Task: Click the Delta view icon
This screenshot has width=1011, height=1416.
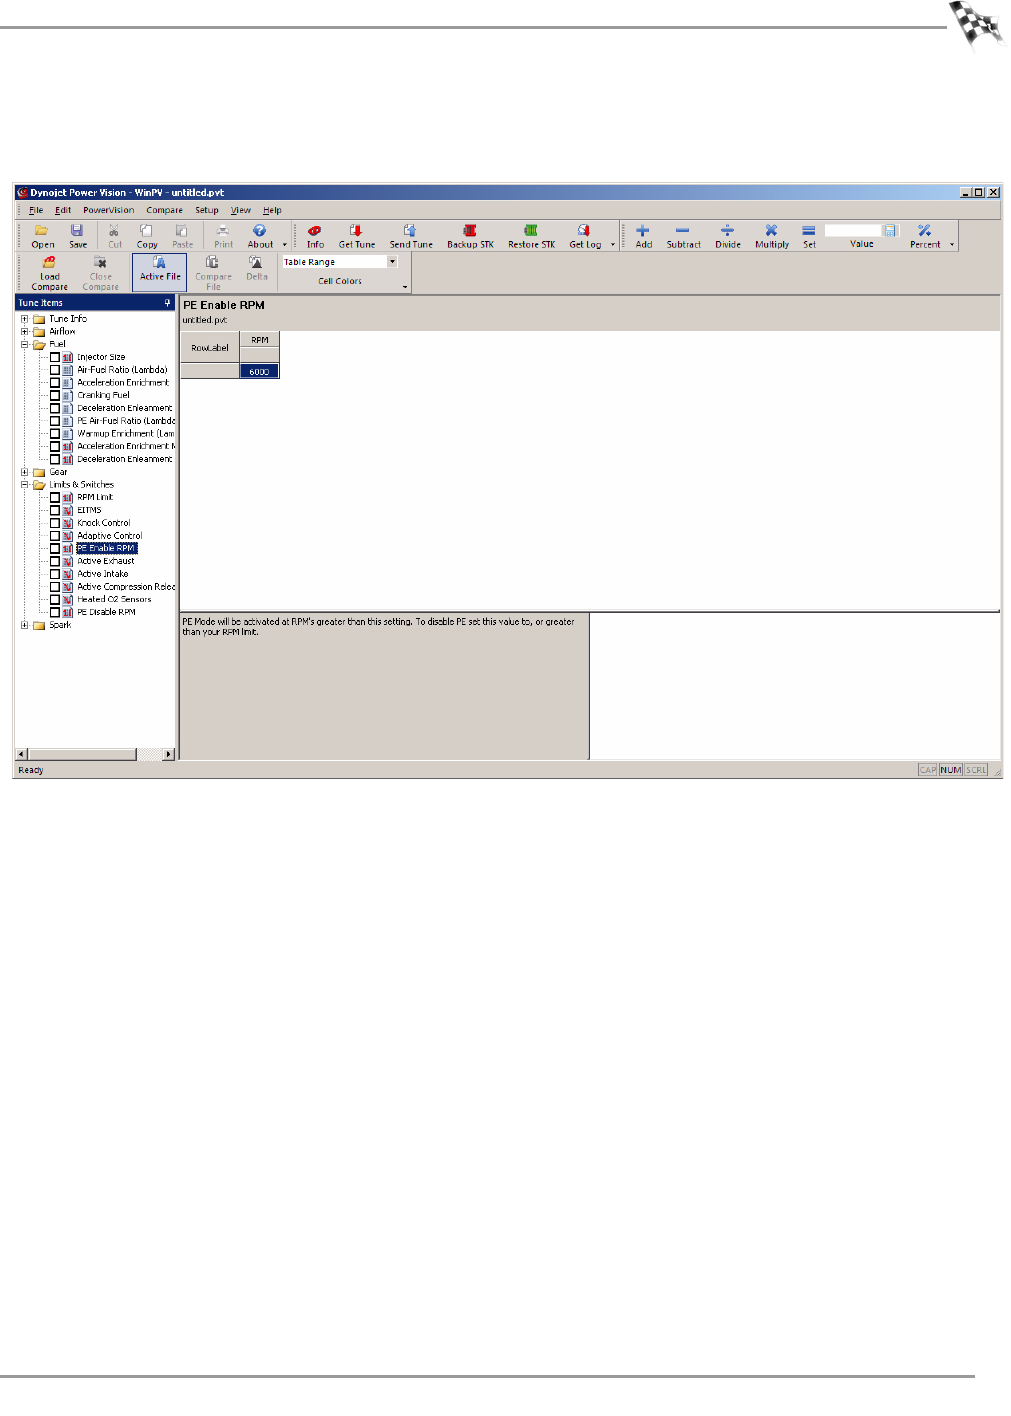Action: pyautogui.click(x=256, y=269)
